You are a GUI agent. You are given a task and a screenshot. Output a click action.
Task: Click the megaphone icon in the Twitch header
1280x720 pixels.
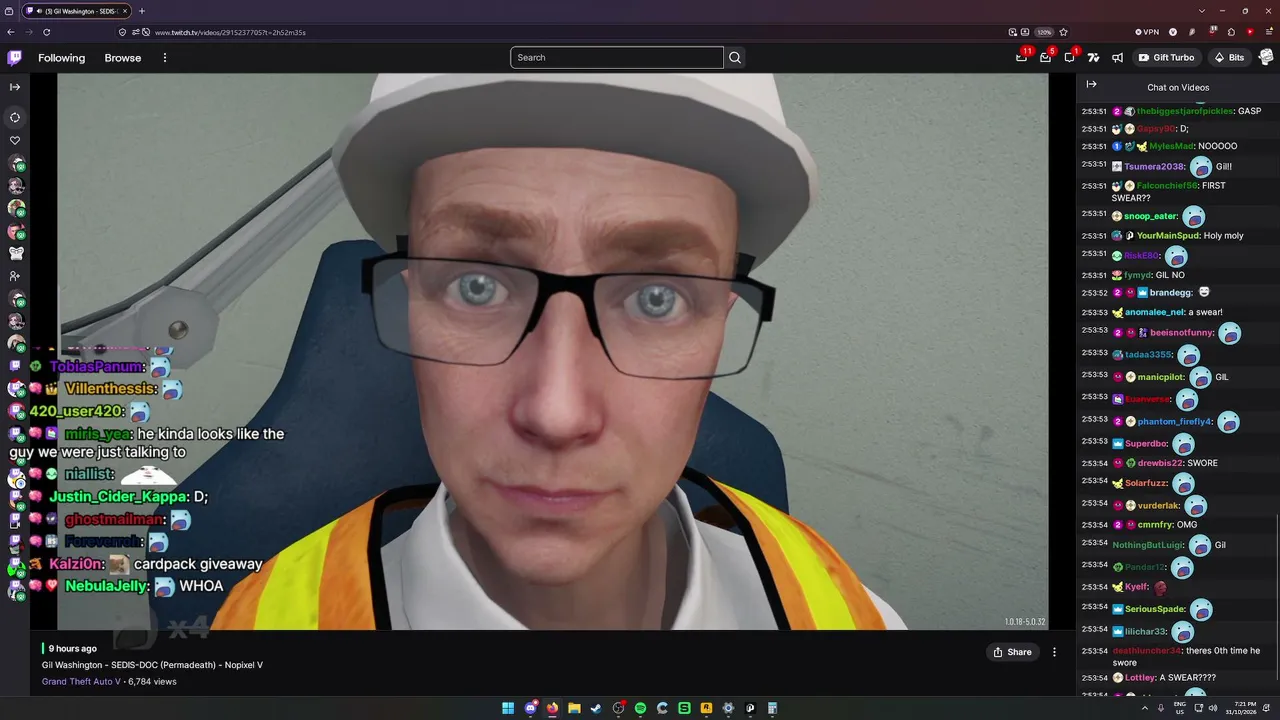coord(1118,58)
